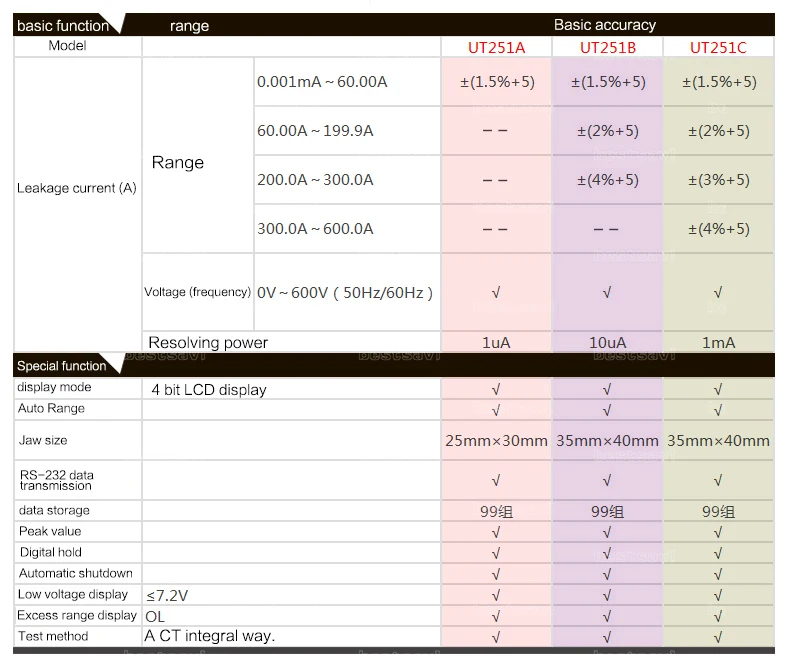The image size is (790, 663).
Task: Click UT251A checkmark in Voltage (frequency) row
Action: tap(496, 293)
